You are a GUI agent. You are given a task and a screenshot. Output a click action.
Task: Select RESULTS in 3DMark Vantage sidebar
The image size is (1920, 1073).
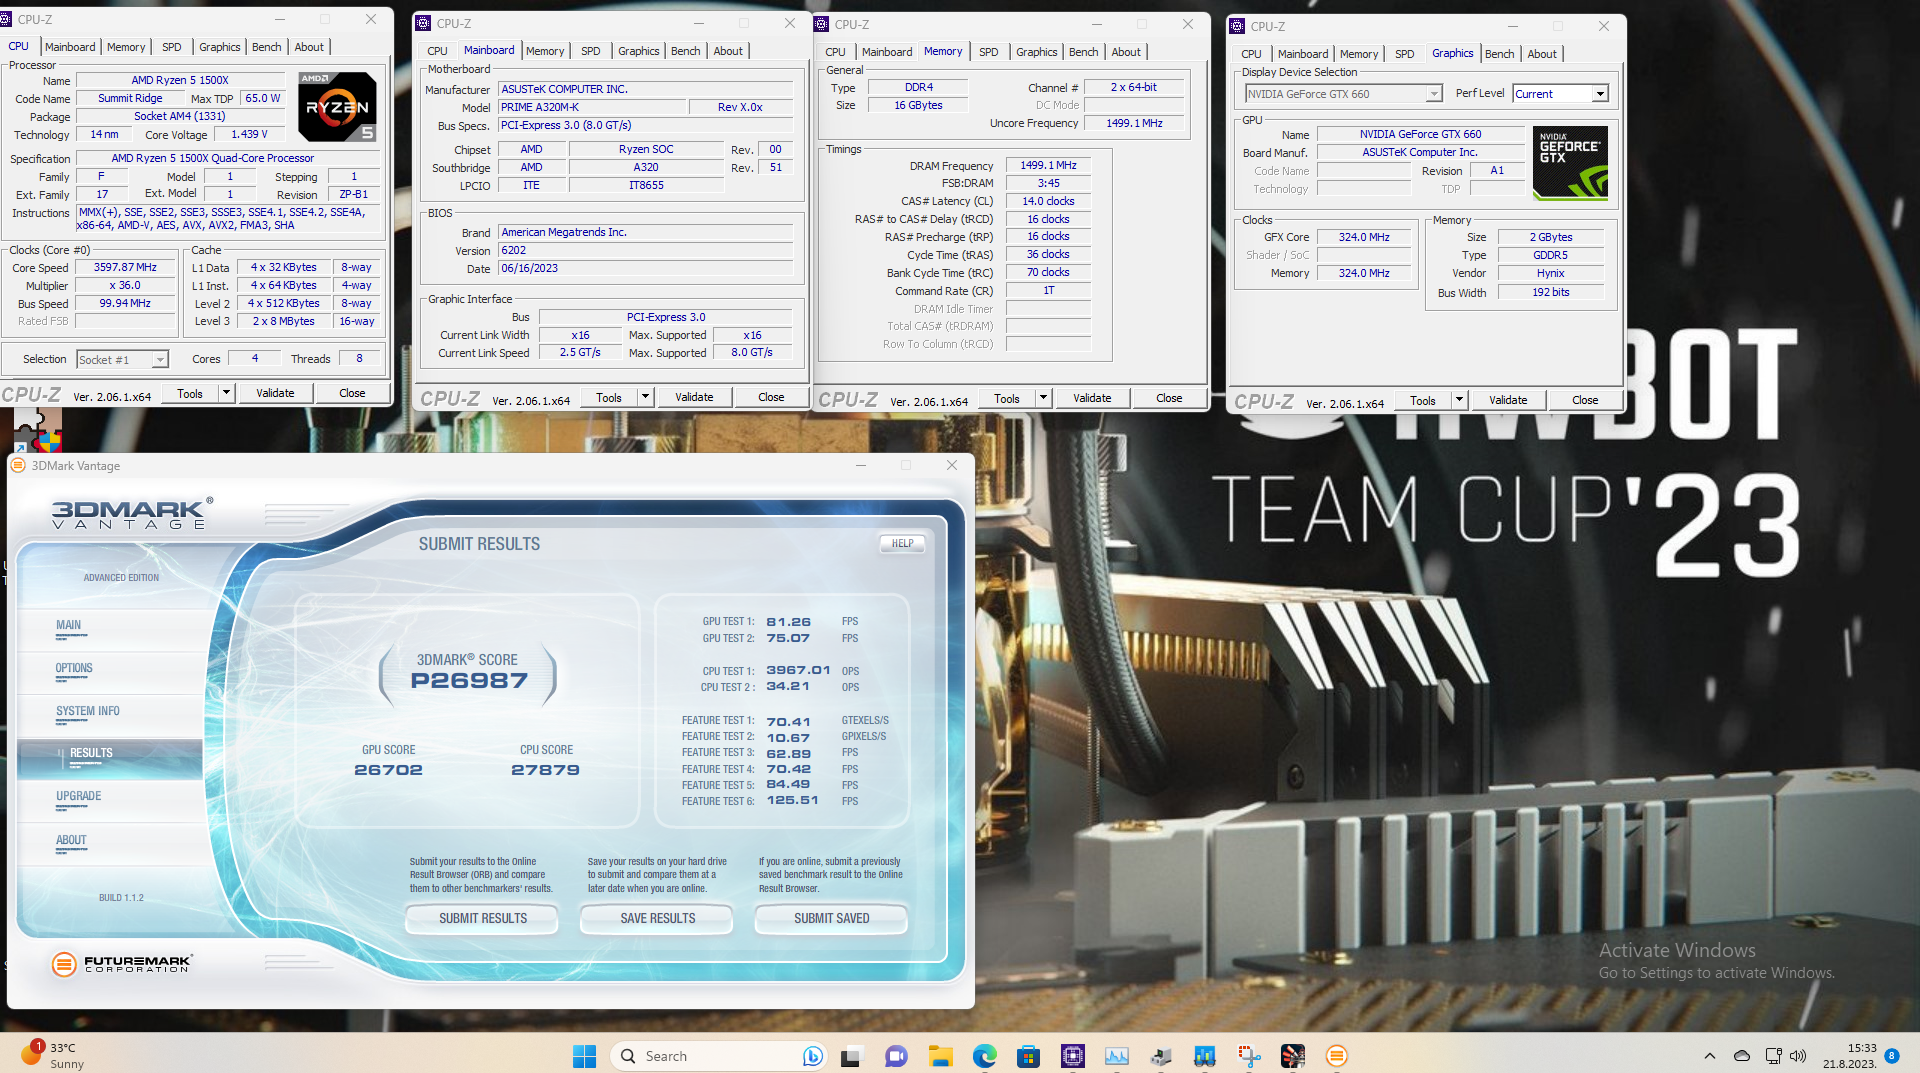pos(110,757)
